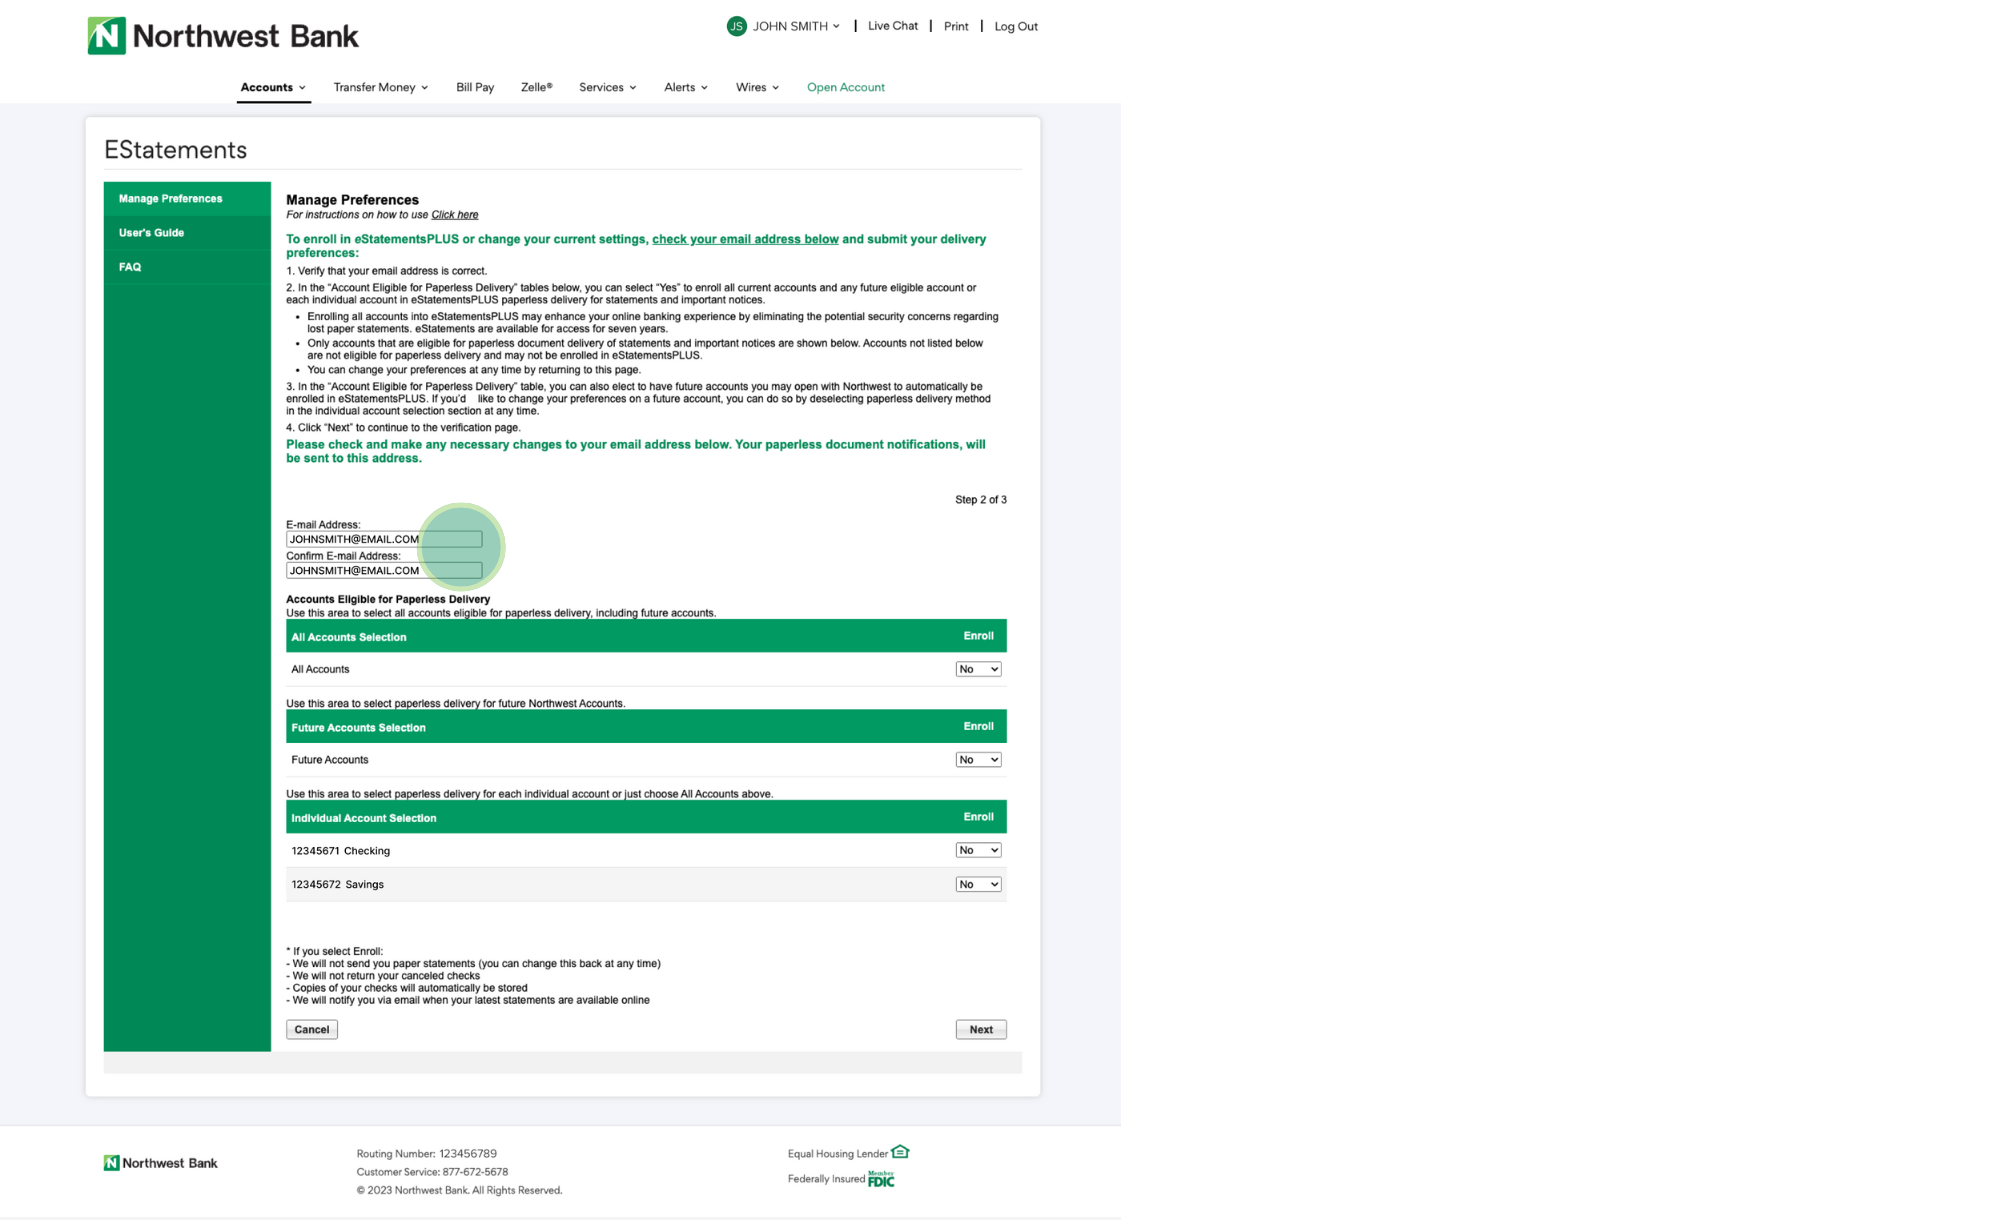The width and height of the screenshot is (2000, 1220).
Task: Select User's Guide in sidebar
Action: [x=151, y=233]
